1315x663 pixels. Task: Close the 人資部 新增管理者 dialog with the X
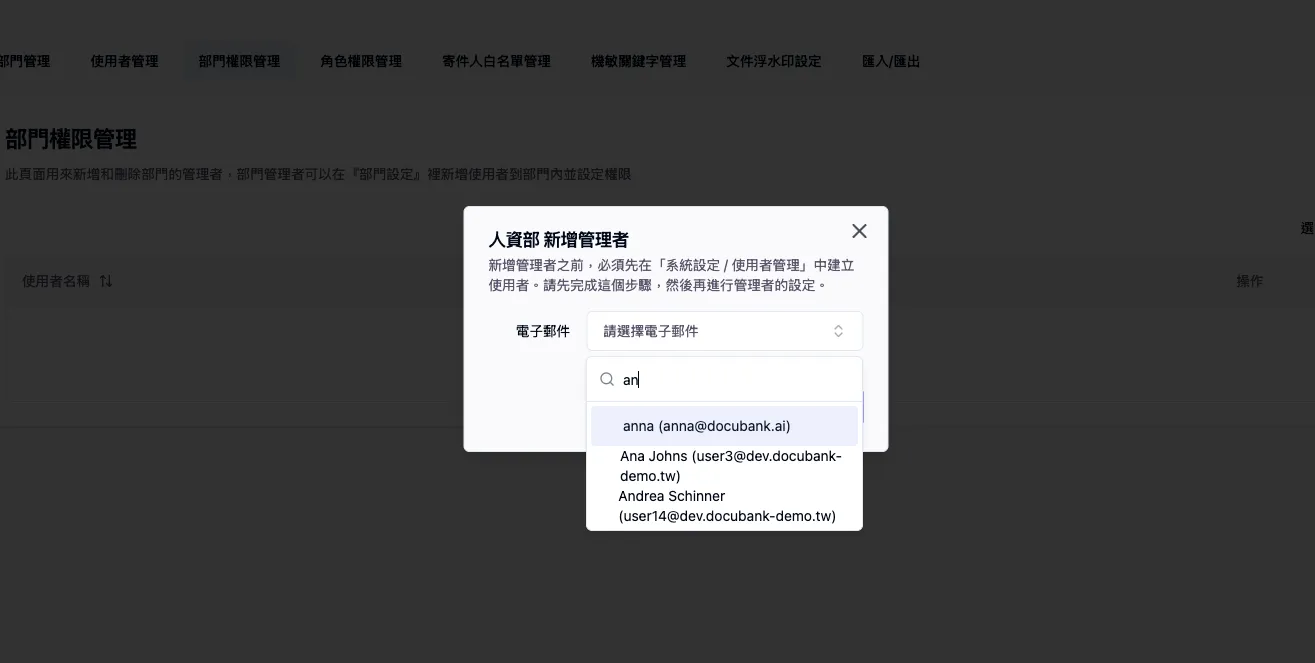pos(858,230)
